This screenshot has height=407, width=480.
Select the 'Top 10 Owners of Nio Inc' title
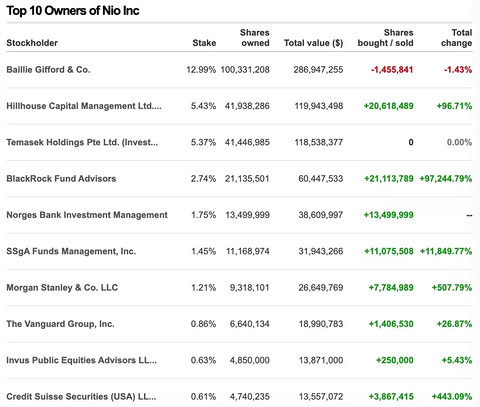click(73, 11)
